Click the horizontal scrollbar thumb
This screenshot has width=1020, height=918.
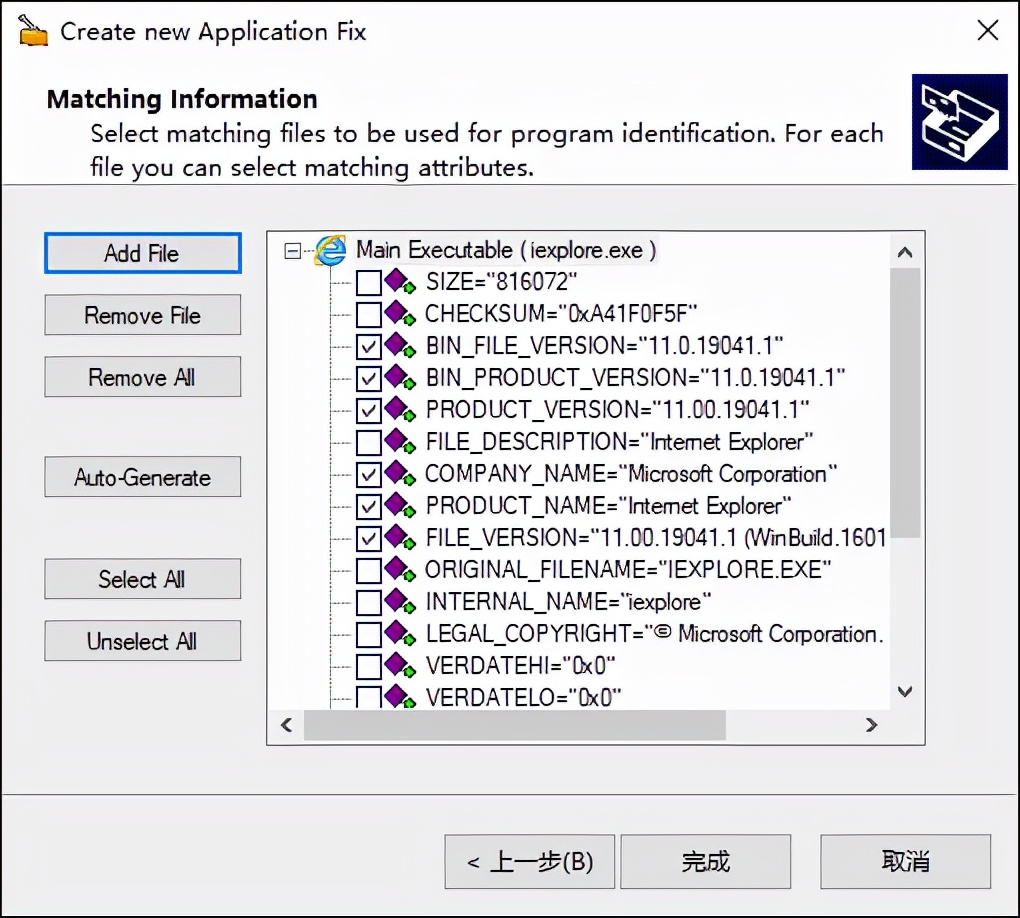pos(515,725)
